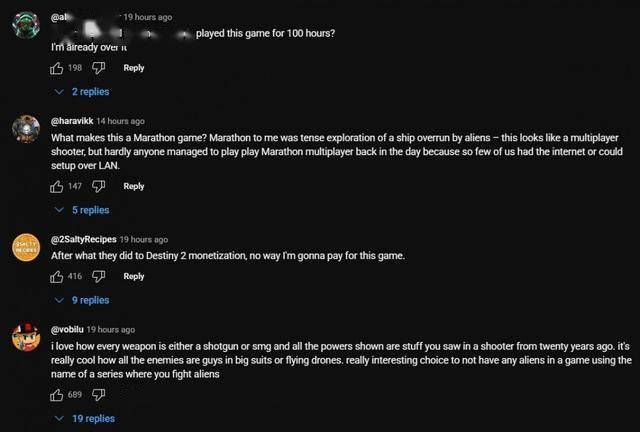Like @vobilu's comment with 689 likes
The image size is (640, 432).
56,395
